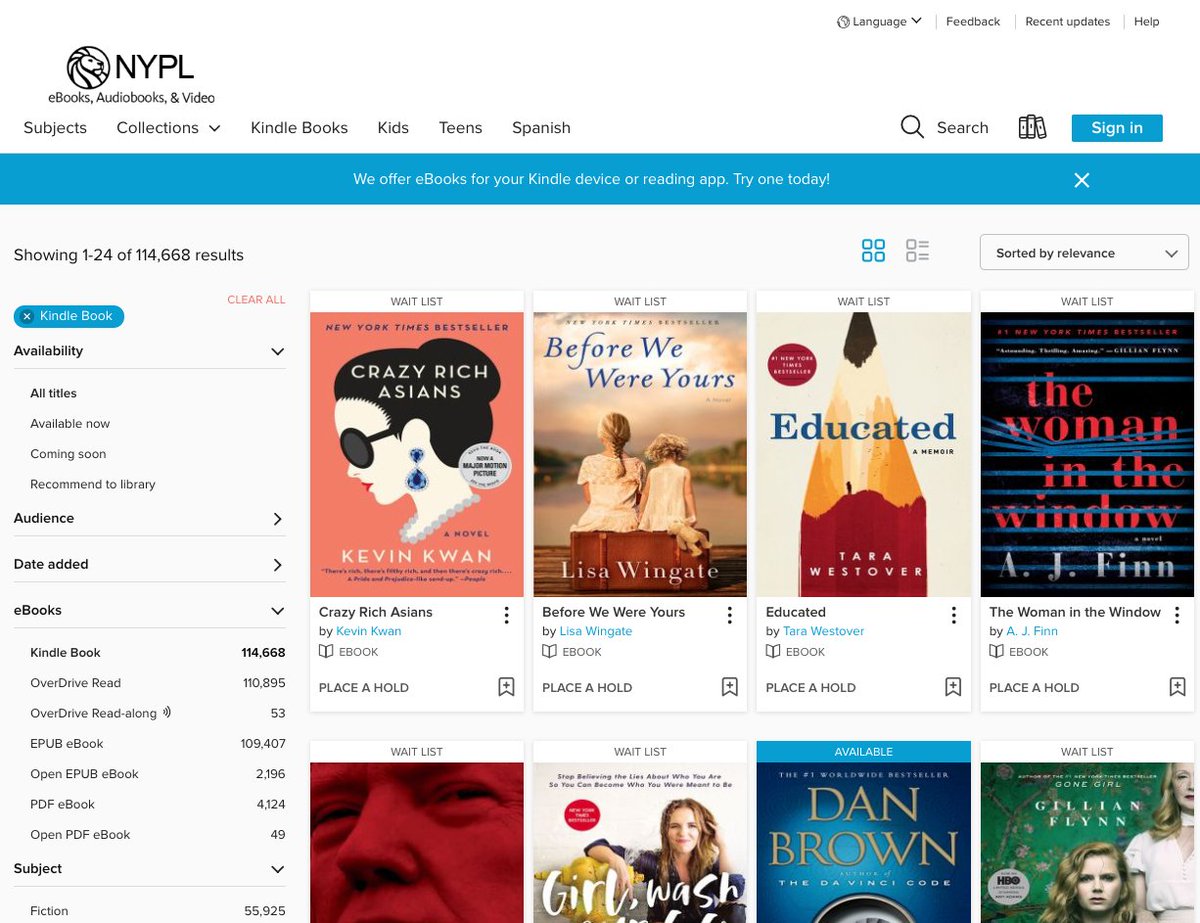Click OverDrive Read-along audio icon

[x=167, y=713]
